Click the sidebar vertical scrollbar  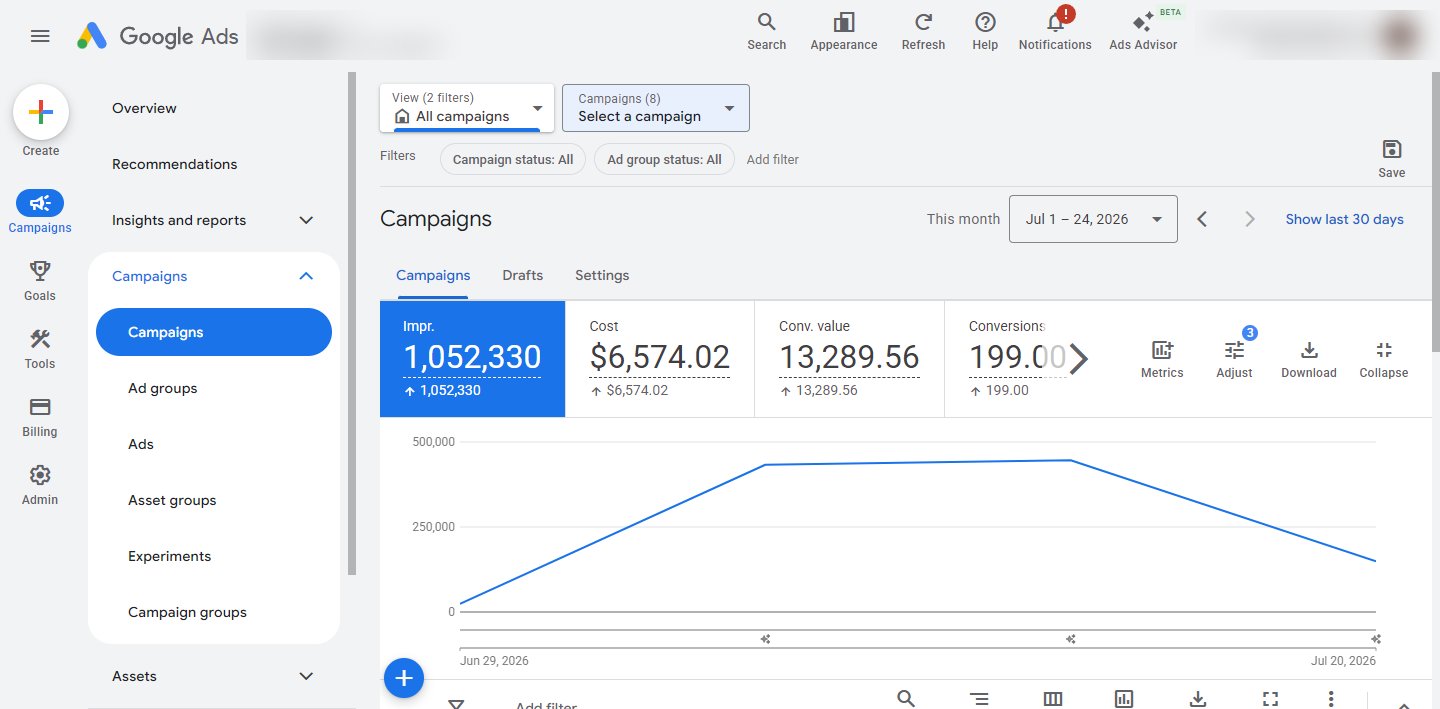(351, 323)
